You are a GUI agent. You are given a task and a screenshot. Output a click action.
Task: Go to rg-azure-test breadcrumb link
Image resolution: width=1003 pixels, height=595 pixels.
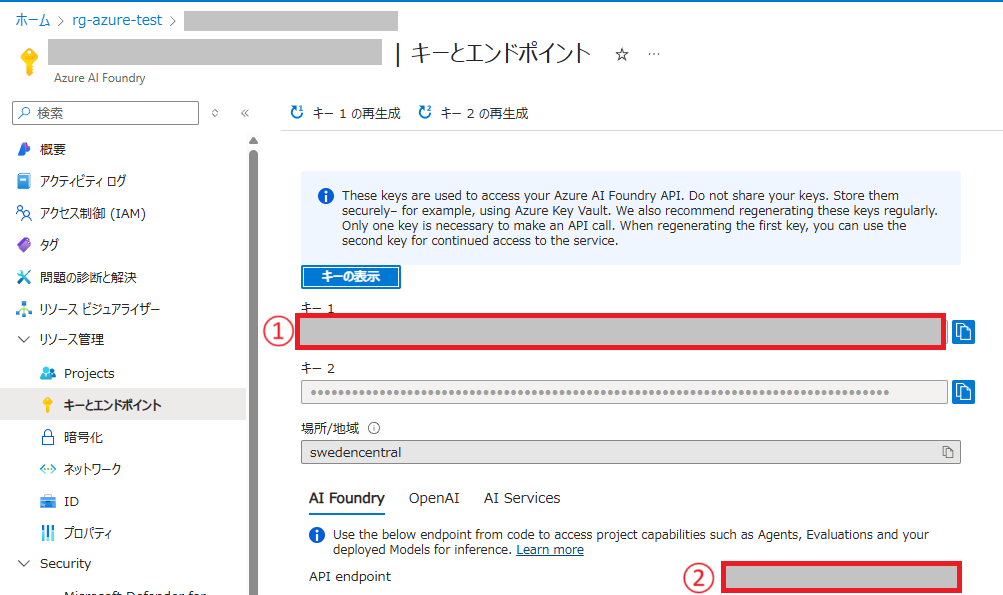pos(117,20)
